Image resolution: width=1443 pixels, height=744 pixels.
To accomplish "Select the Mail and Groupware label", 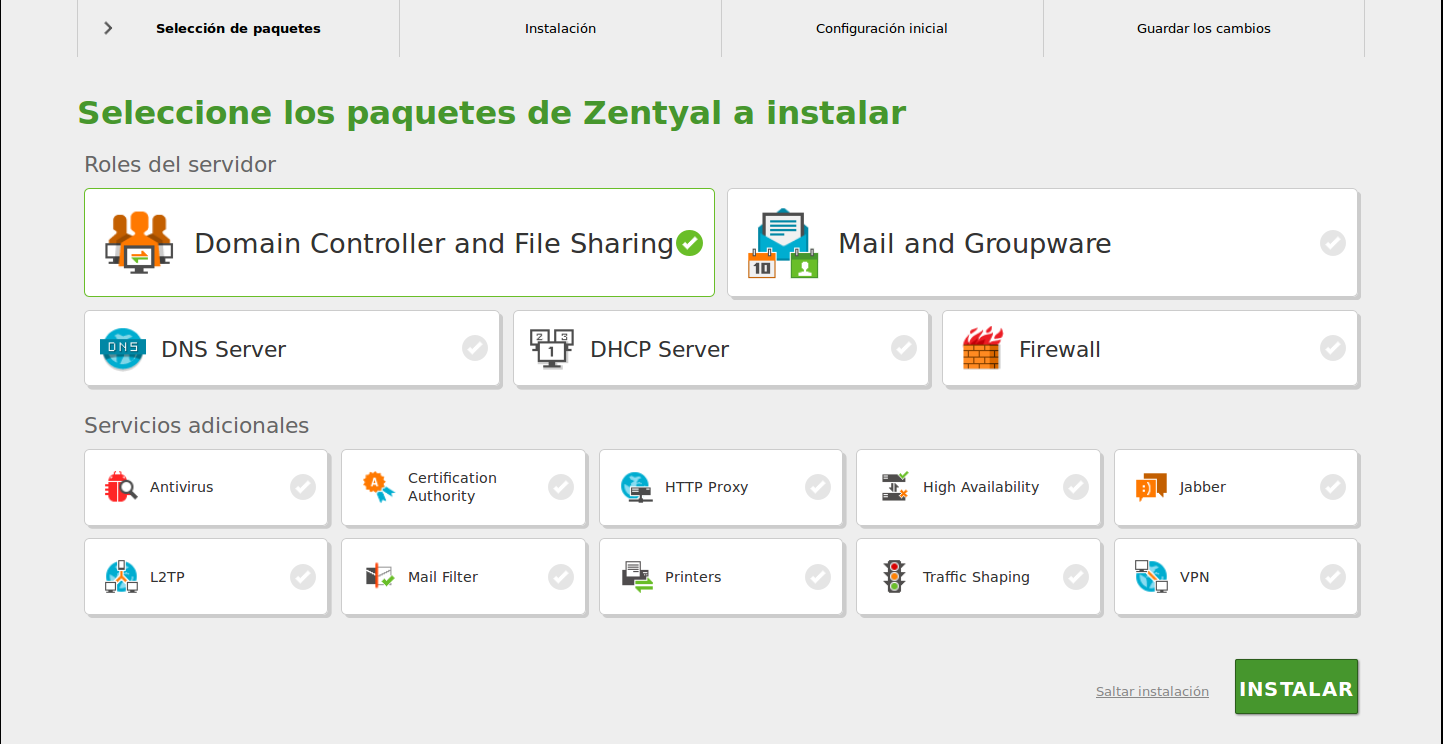I will [975, 243].
